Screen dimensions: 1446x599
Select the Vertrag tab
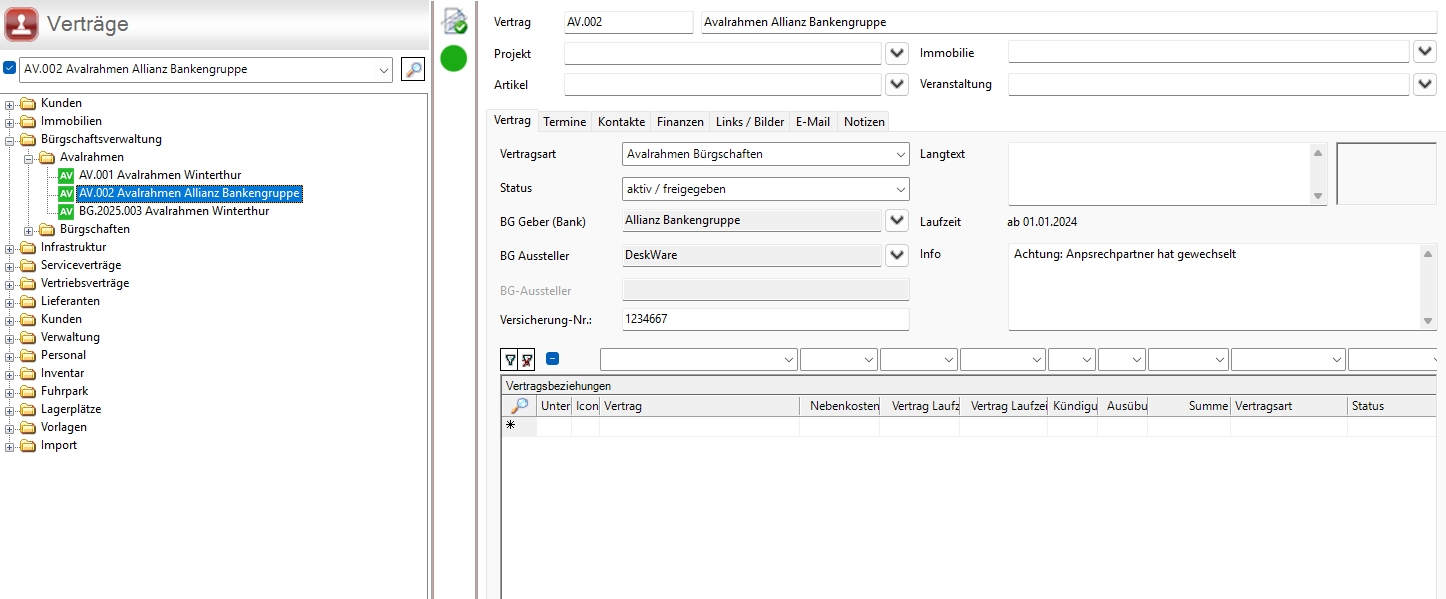(512, 120)
